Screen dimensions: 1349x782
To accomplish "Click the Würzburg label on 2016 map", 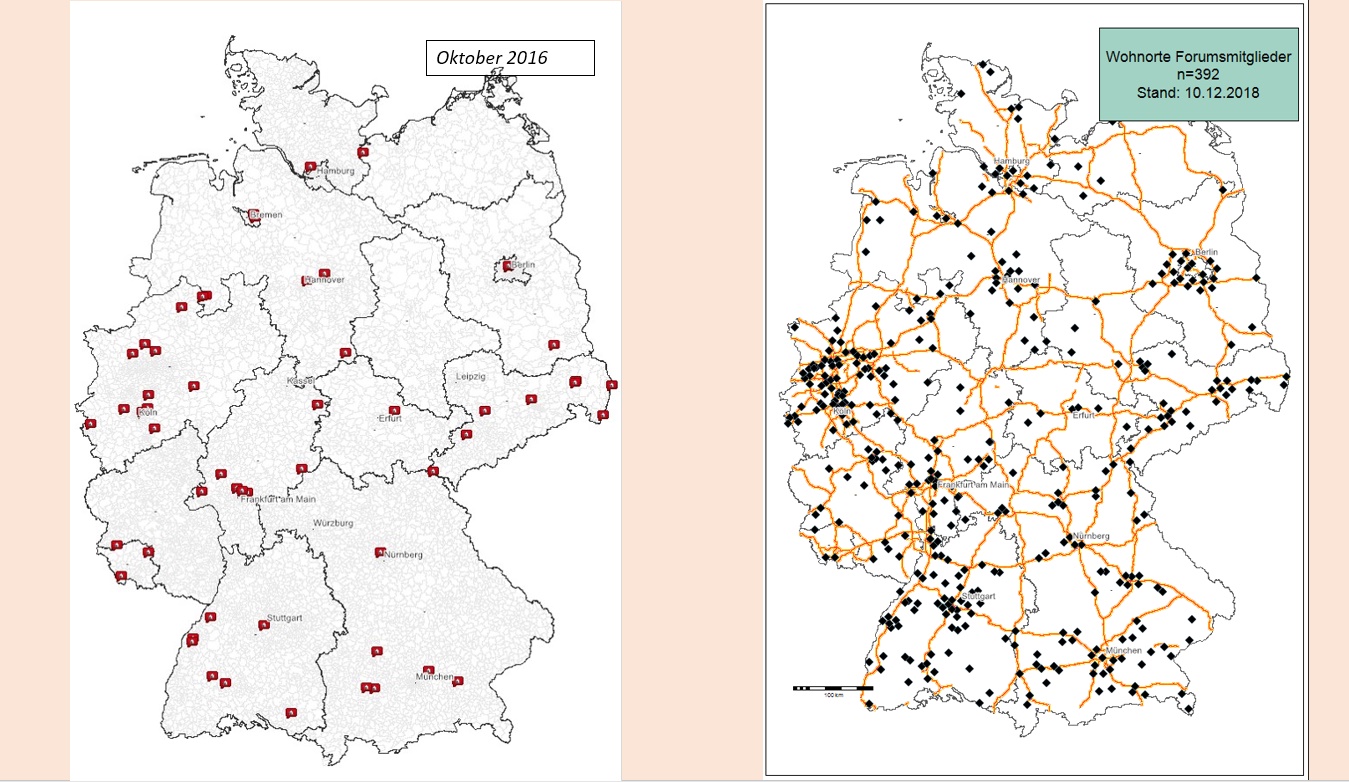I will tap(334, 523).
